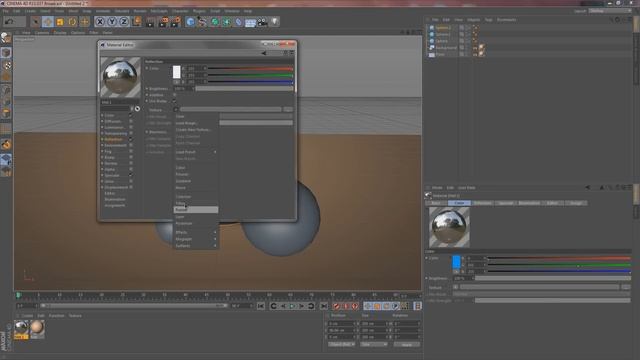Click the Make Editable icon in the left palette
The height and width of the screenshot is (360, 640).
[6, 38]
